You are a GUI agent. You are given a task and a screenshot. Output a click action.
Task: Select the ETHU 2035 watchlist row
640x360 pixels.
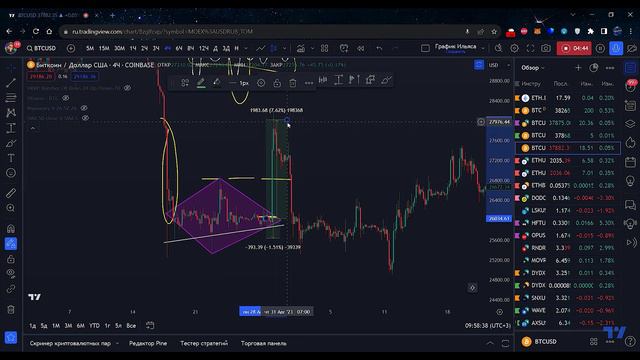(567, 160)
